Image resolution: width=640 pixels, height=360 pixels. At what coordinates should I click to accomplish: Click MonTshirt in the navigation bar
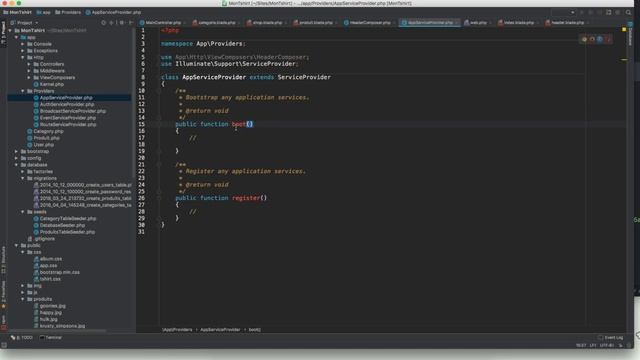pos(18,12)
